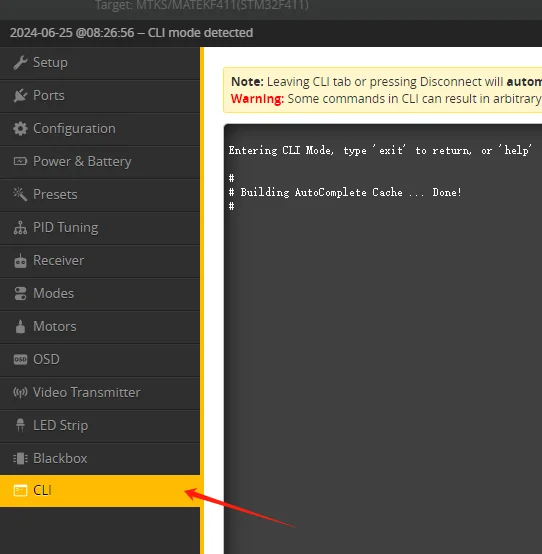This screenshot has width=542, height=554.
Task: Select the Video Transmitter tab
Action: tap(100, 392)
